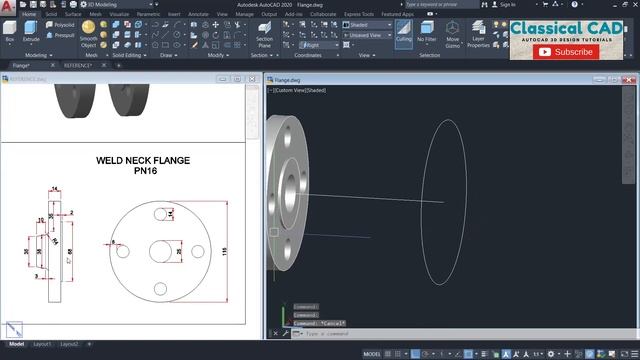Expand the Draw panel
The height and width of the screenshot is (360, 640).
click(x=169, y=55)
